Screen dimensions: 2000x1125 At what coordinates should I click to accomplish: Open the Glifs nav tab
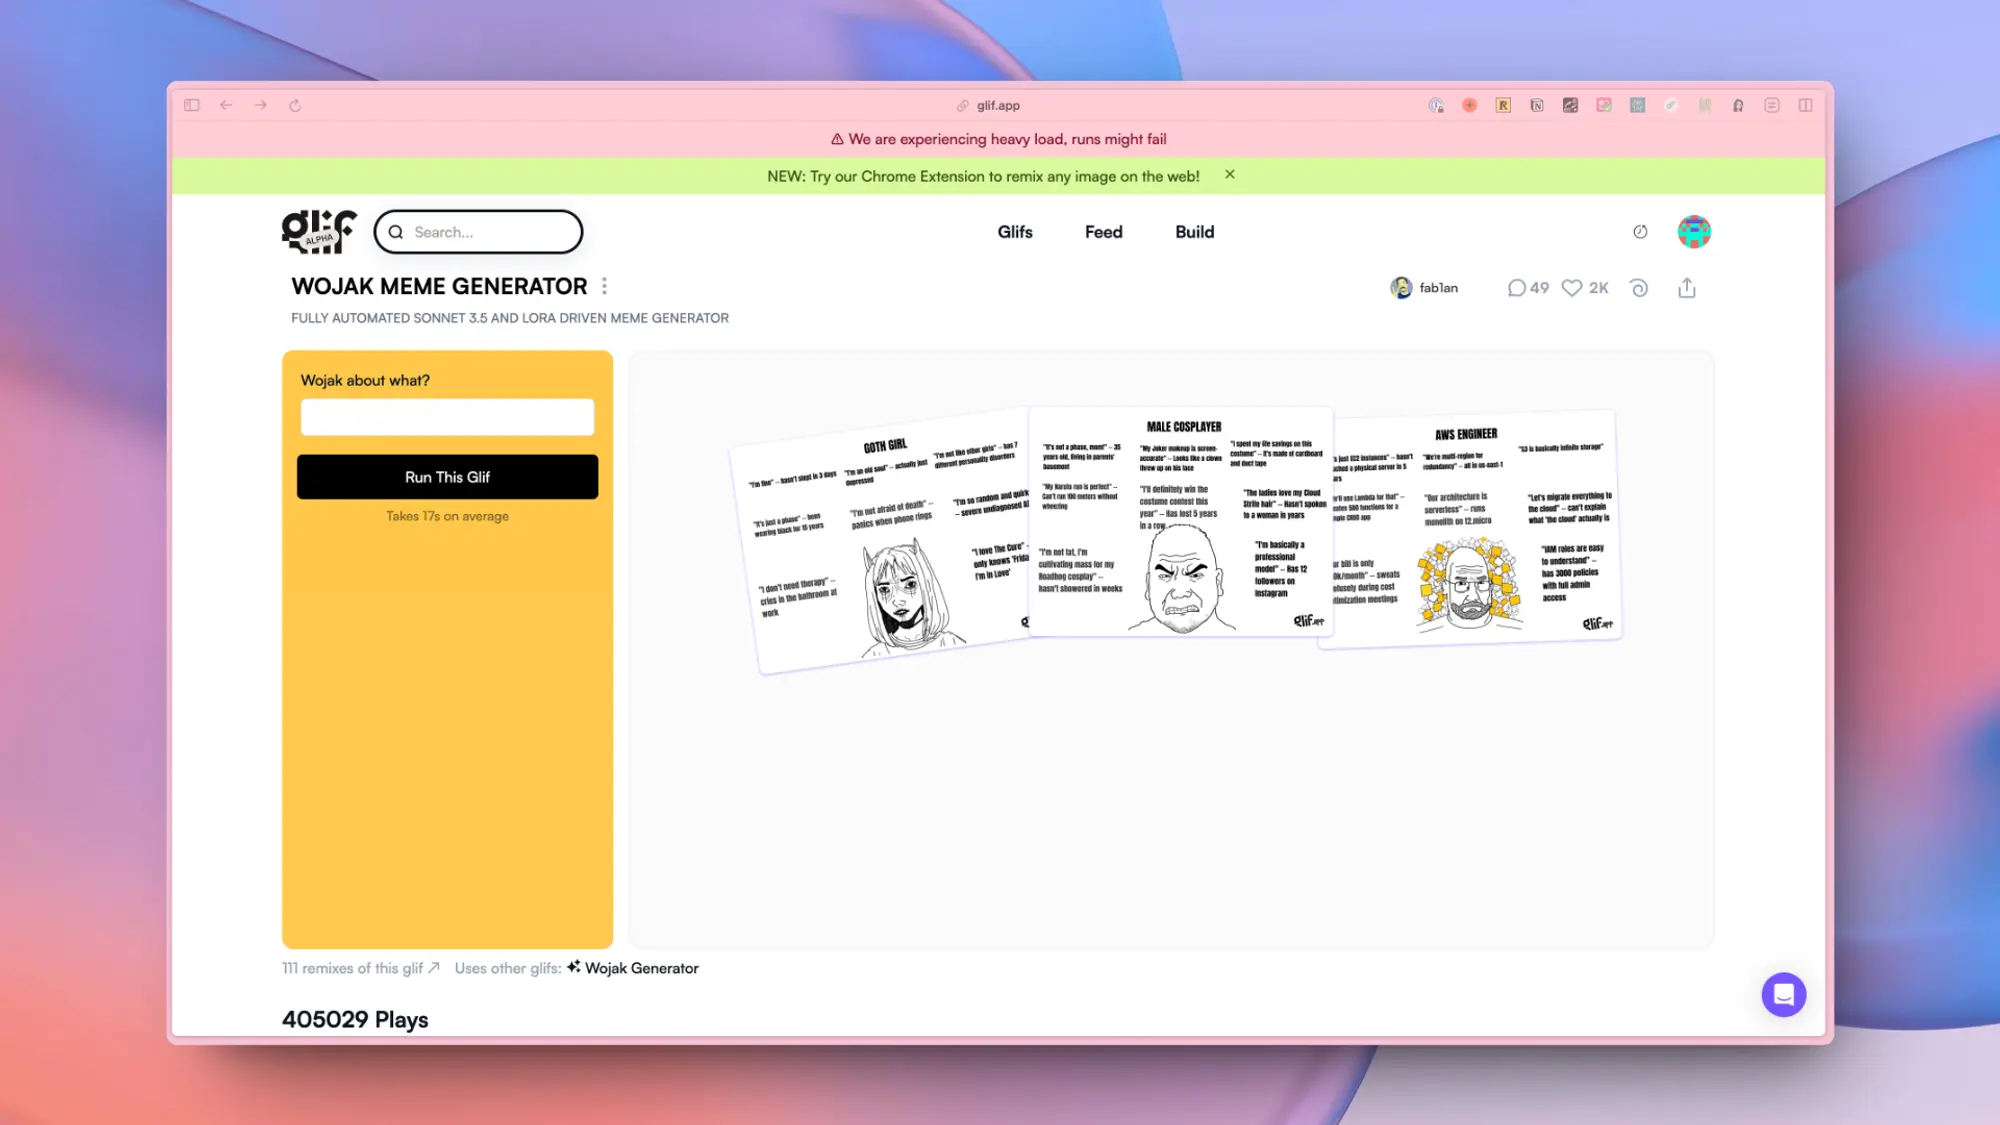coord(1014,232)
